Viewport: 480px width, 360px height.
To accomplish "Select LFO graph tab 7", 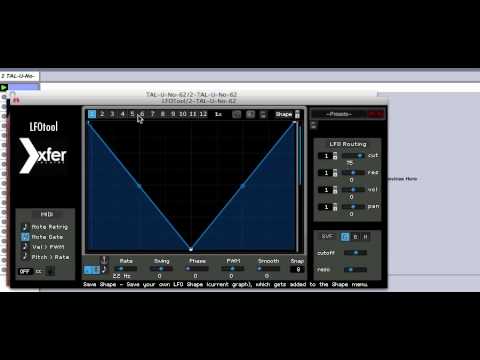I will [x=153, y=114].
